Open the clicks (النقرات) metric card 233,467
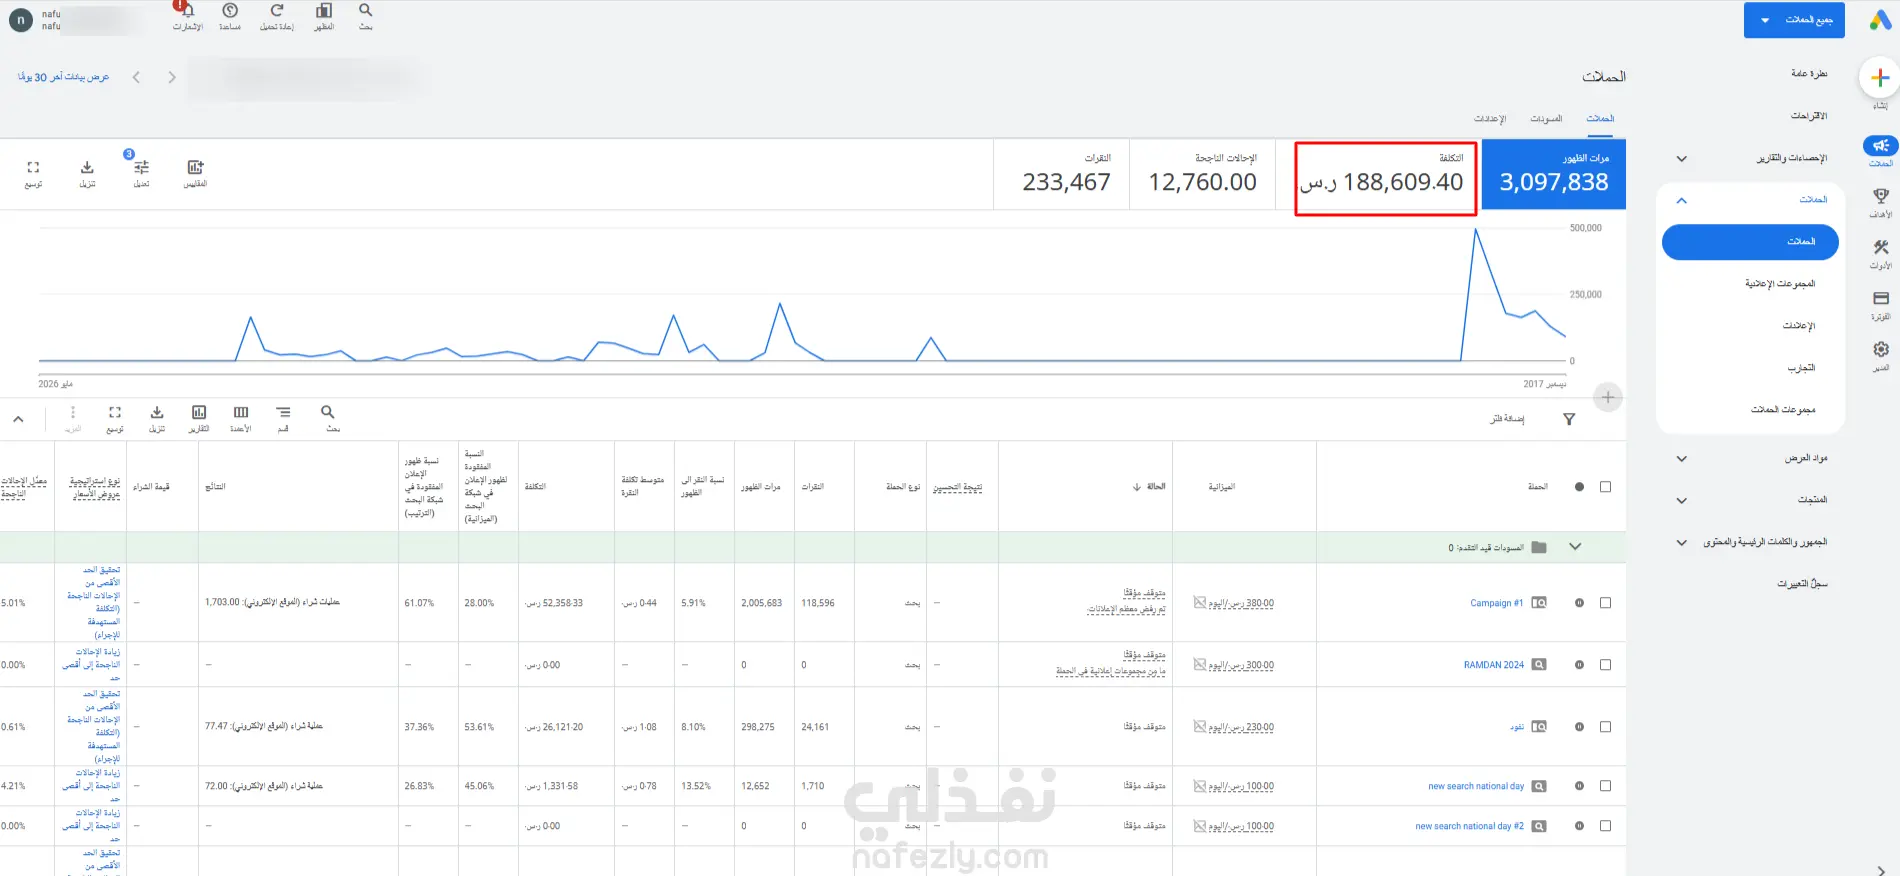 1062,174
